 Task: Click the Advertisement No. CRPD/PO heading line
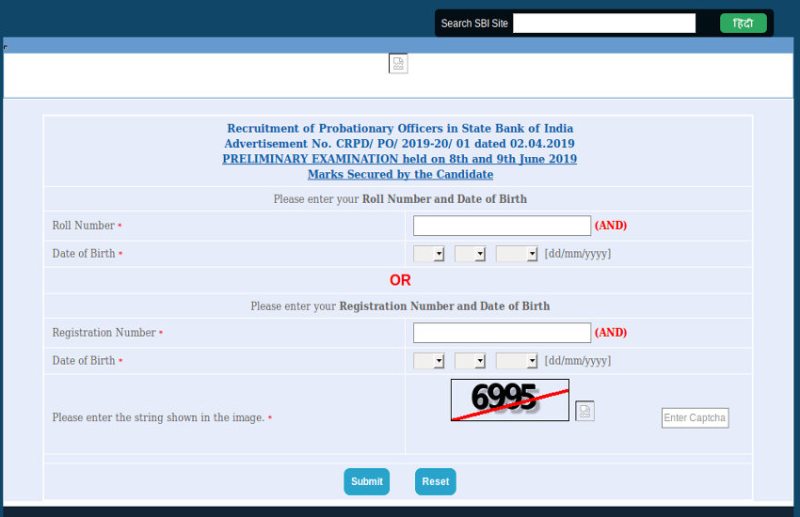click(400, 144)
